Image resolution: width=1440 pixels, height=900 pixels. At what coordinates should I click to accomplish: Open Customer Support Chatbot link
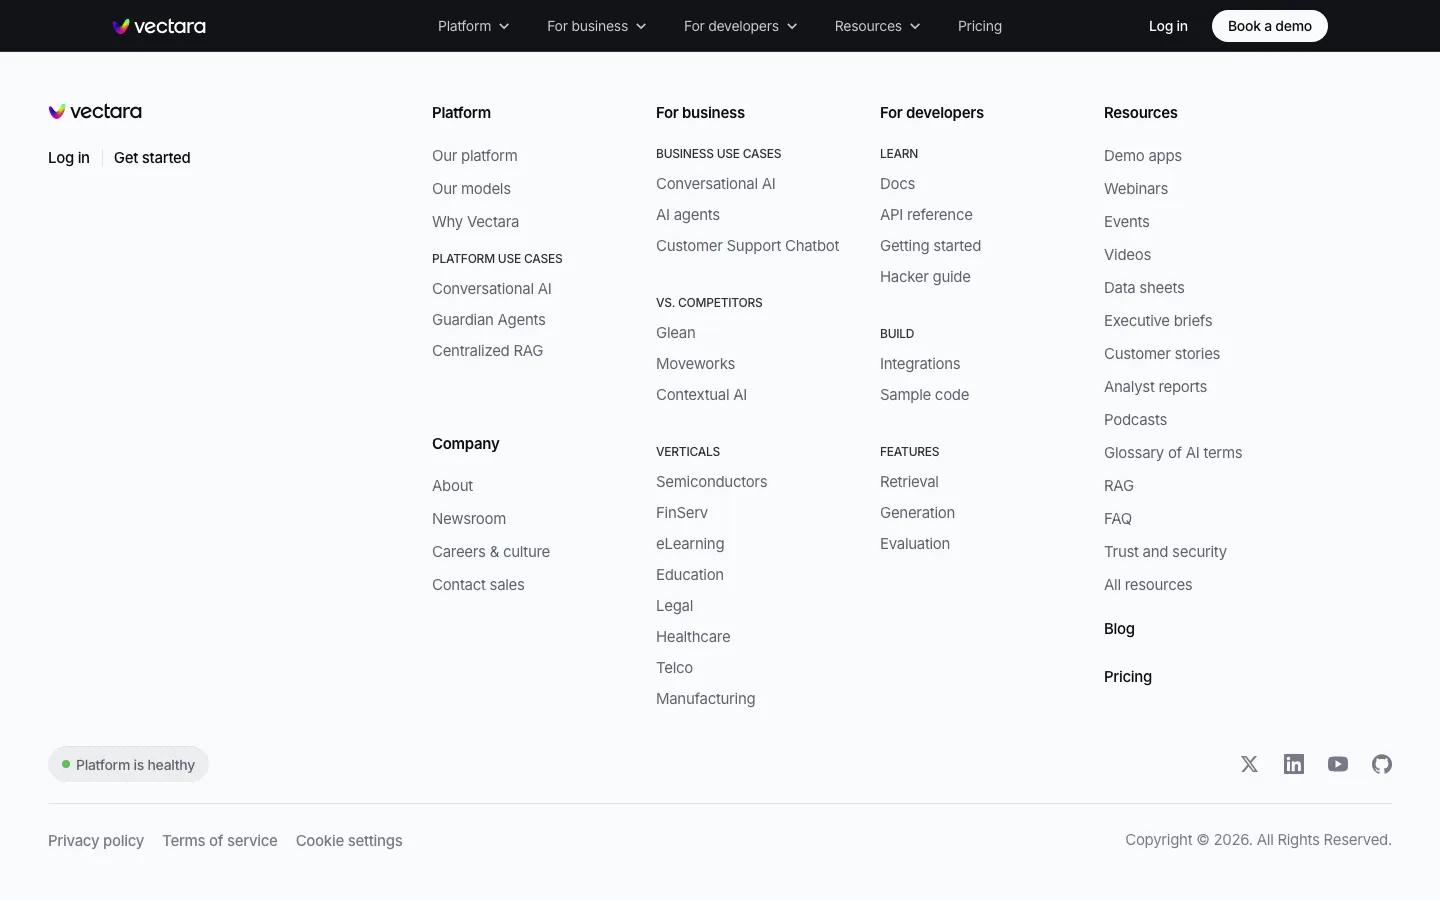pos(748,246)
